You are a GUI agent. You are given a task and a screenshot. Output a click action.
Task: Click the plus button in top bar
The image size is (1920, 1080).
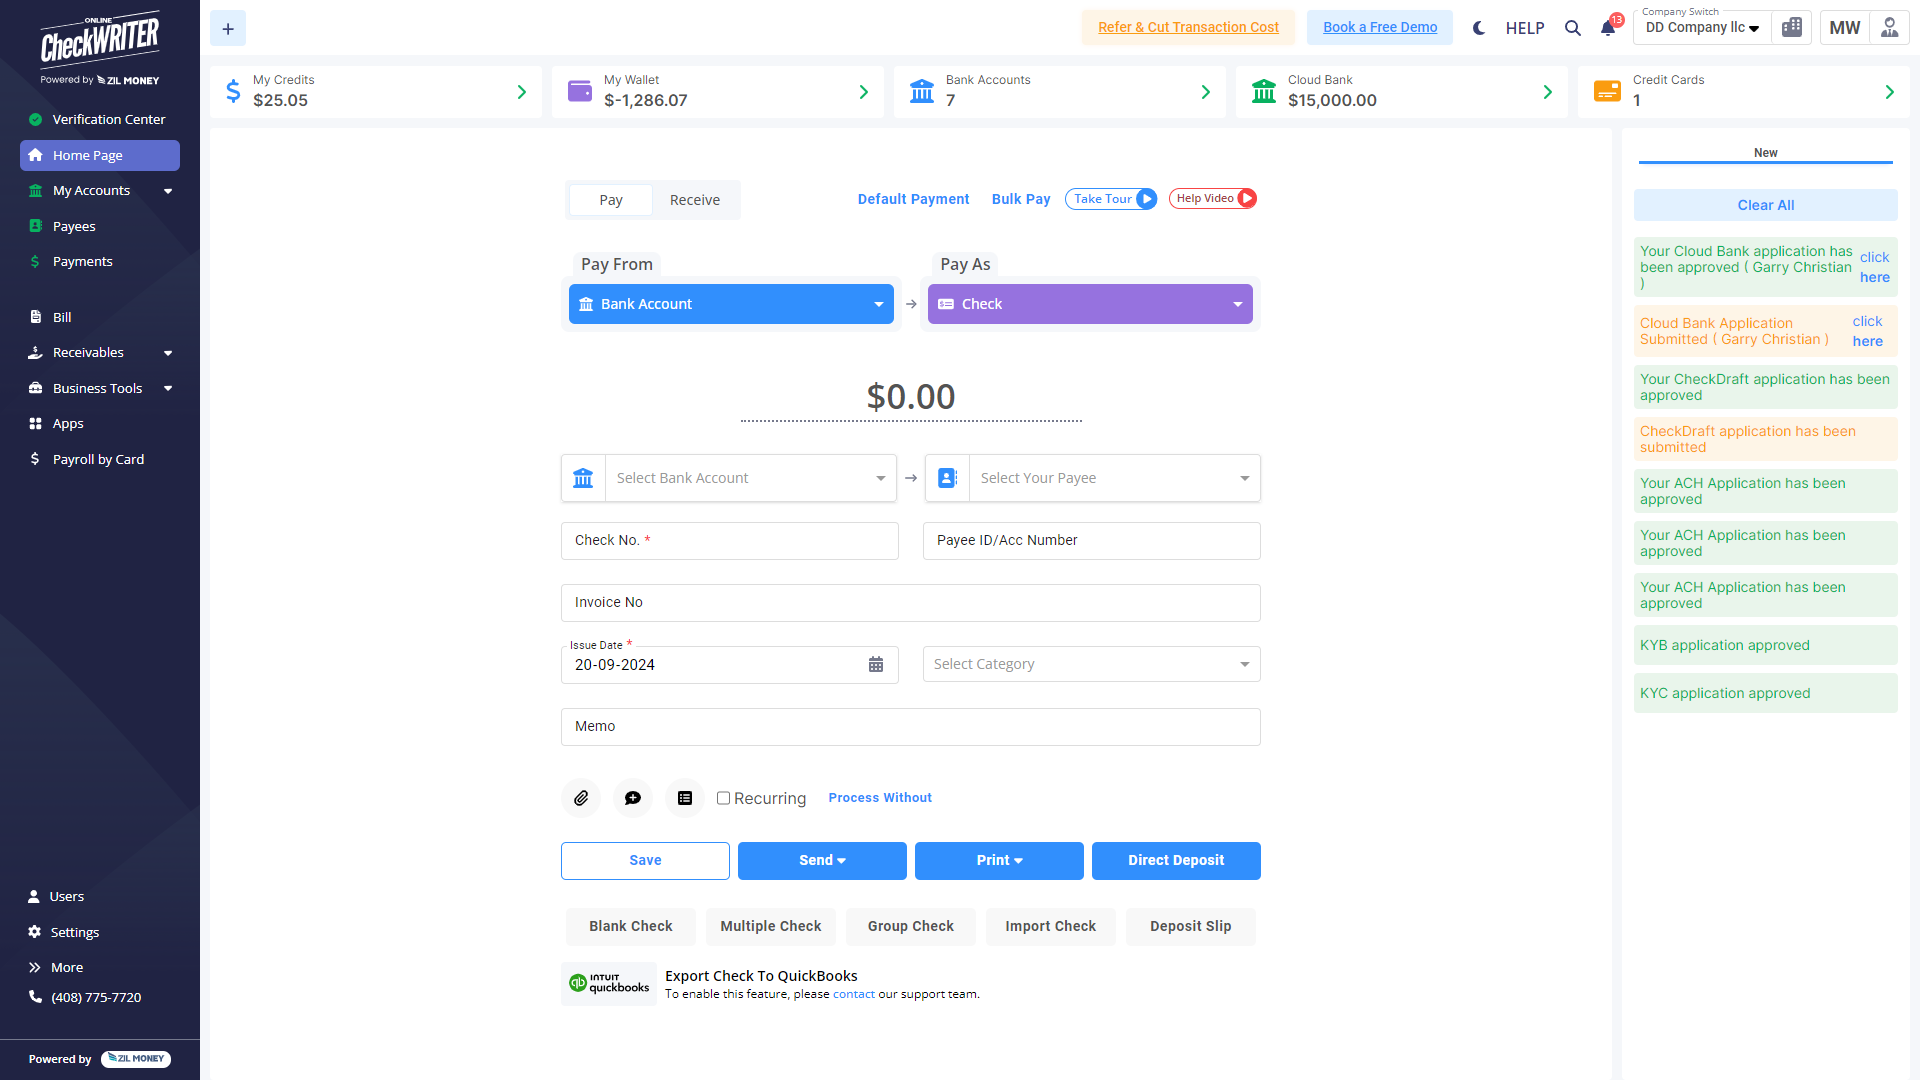click(x=228, y=29)
